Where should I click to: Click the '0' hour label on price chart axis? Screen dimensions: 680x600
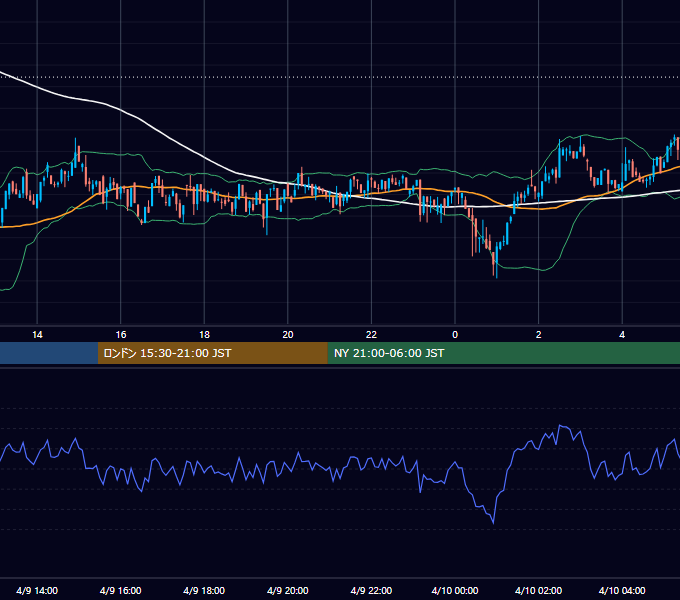click(455, 335)
